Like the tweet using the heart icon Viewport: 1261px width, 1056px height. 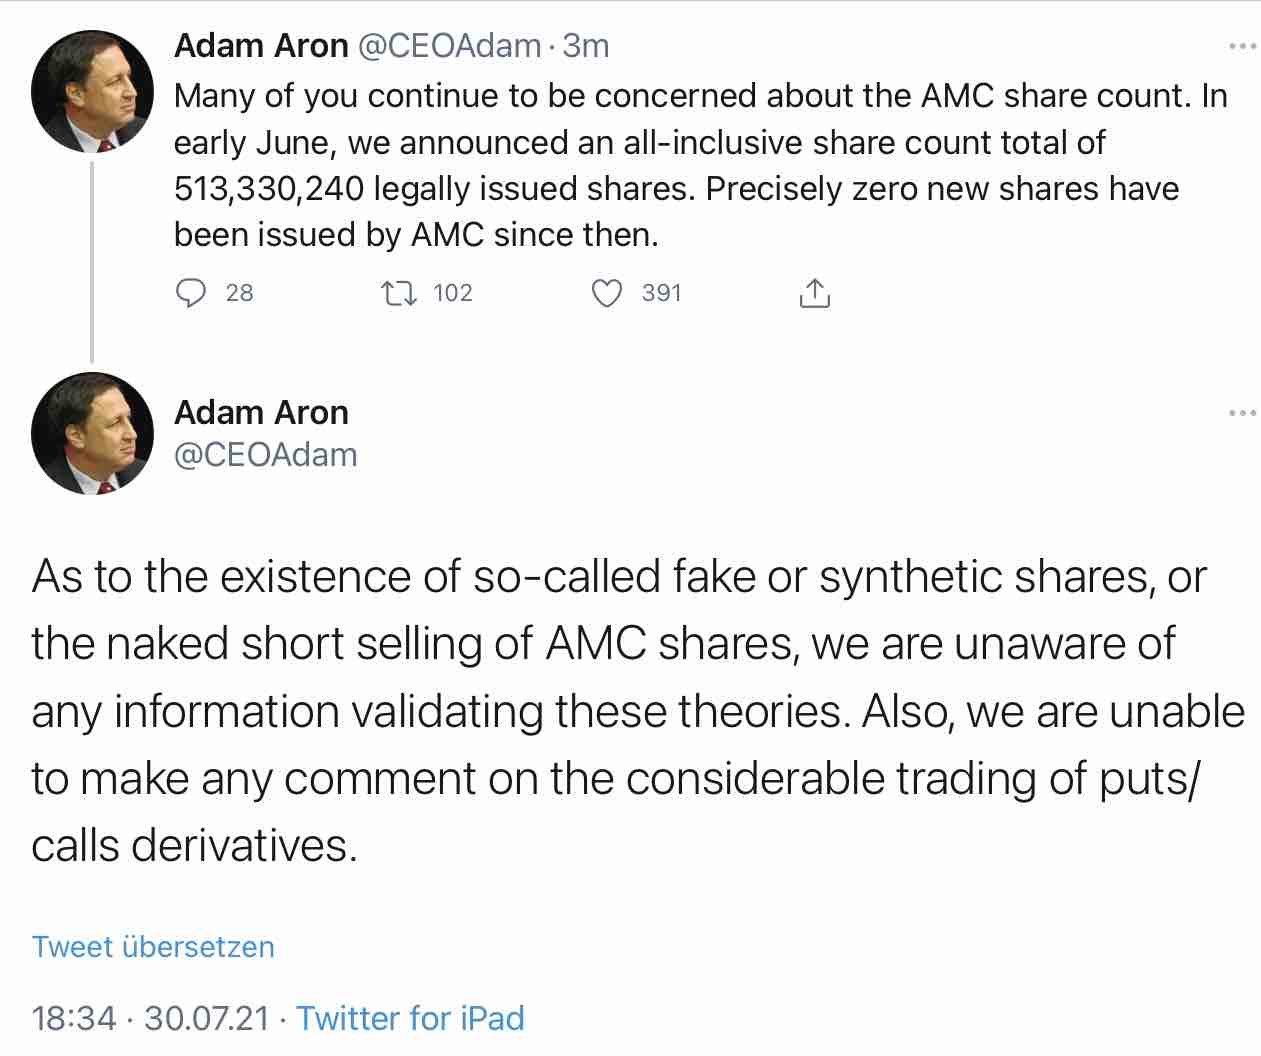coord(607,292)
